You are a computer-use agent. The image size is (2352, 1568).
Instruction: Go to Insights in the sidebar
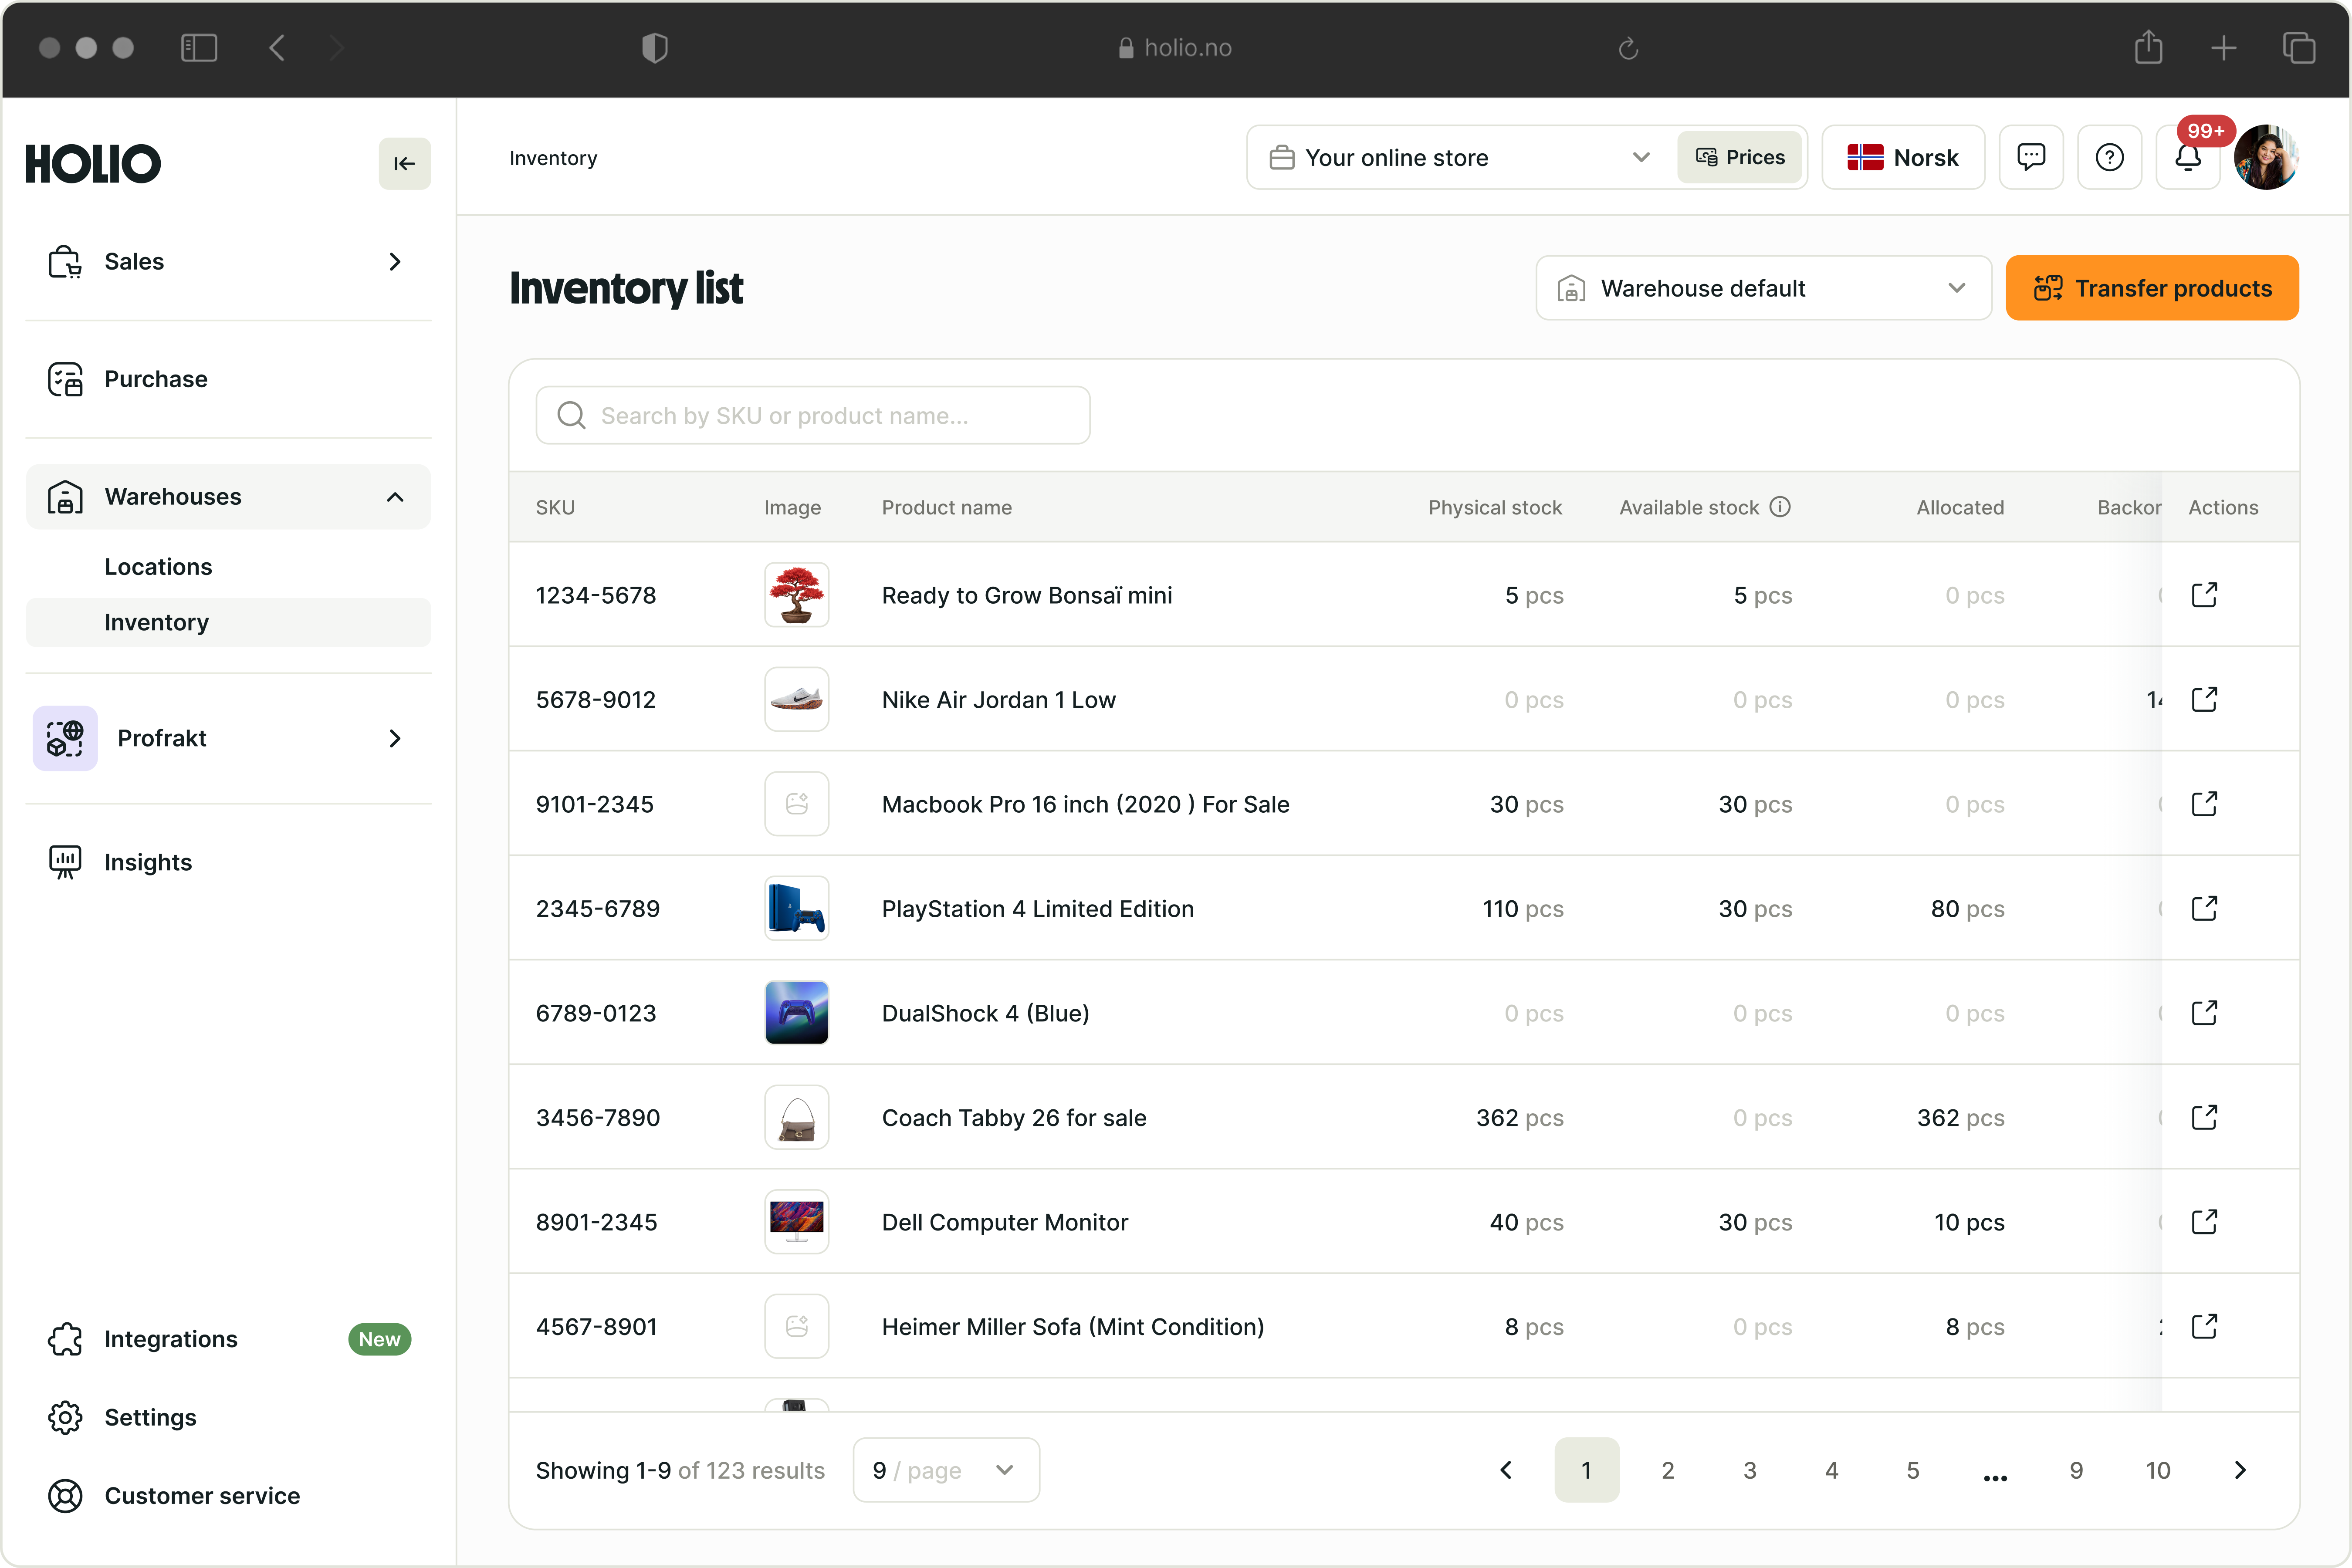[148, 862]
